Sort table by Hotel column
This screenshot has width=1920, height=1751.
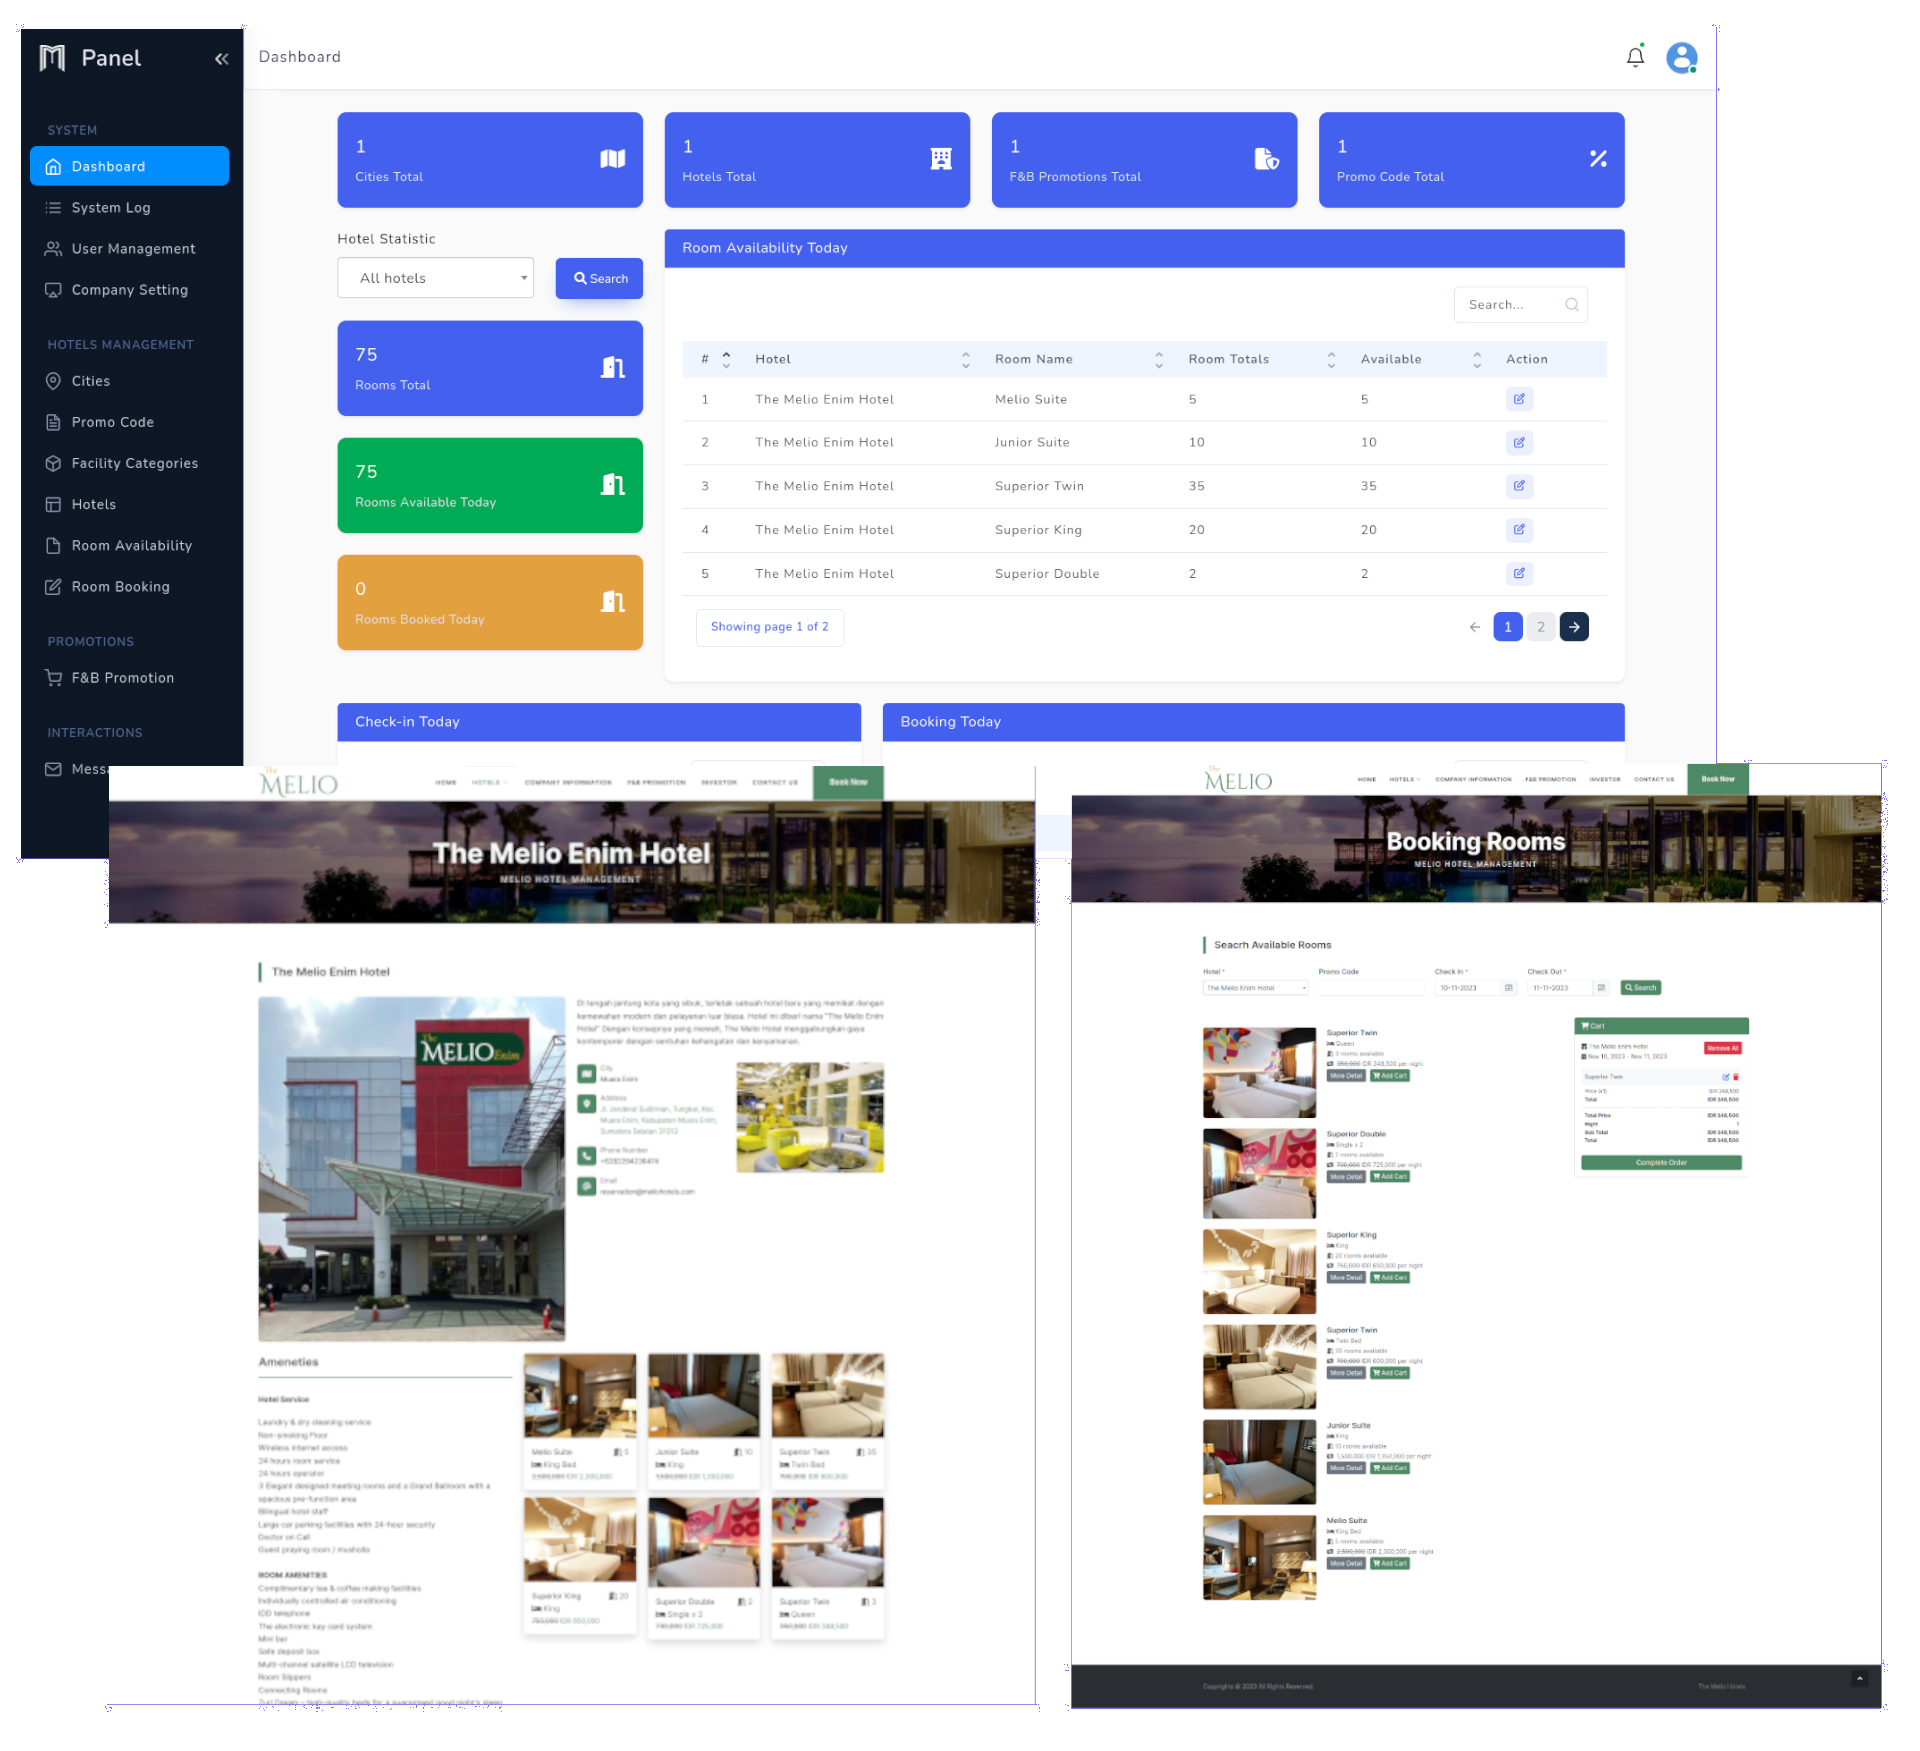tap(965, 359)
